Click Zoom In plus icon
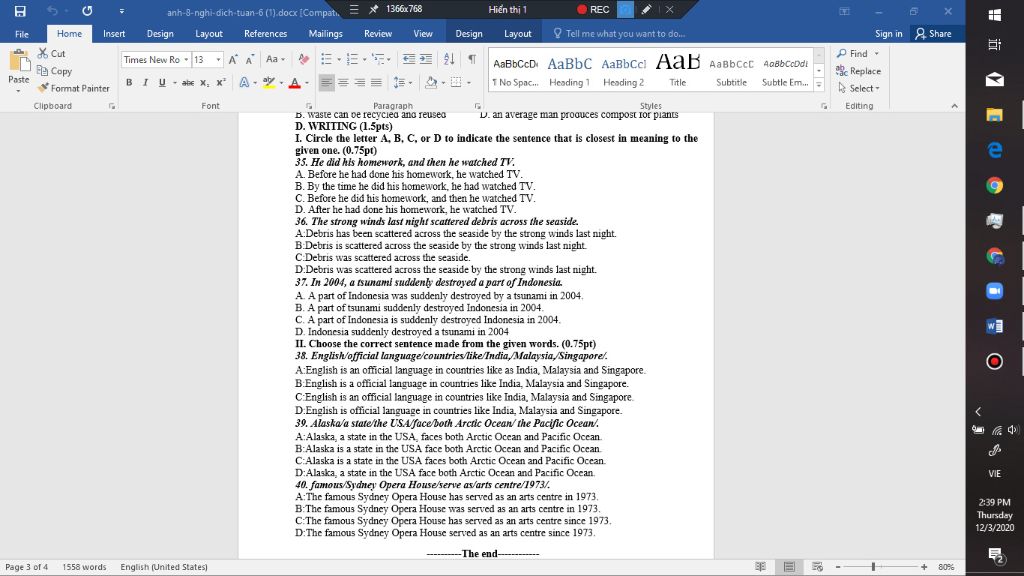Screen dimensions: 1024x576 click(924, 567)
